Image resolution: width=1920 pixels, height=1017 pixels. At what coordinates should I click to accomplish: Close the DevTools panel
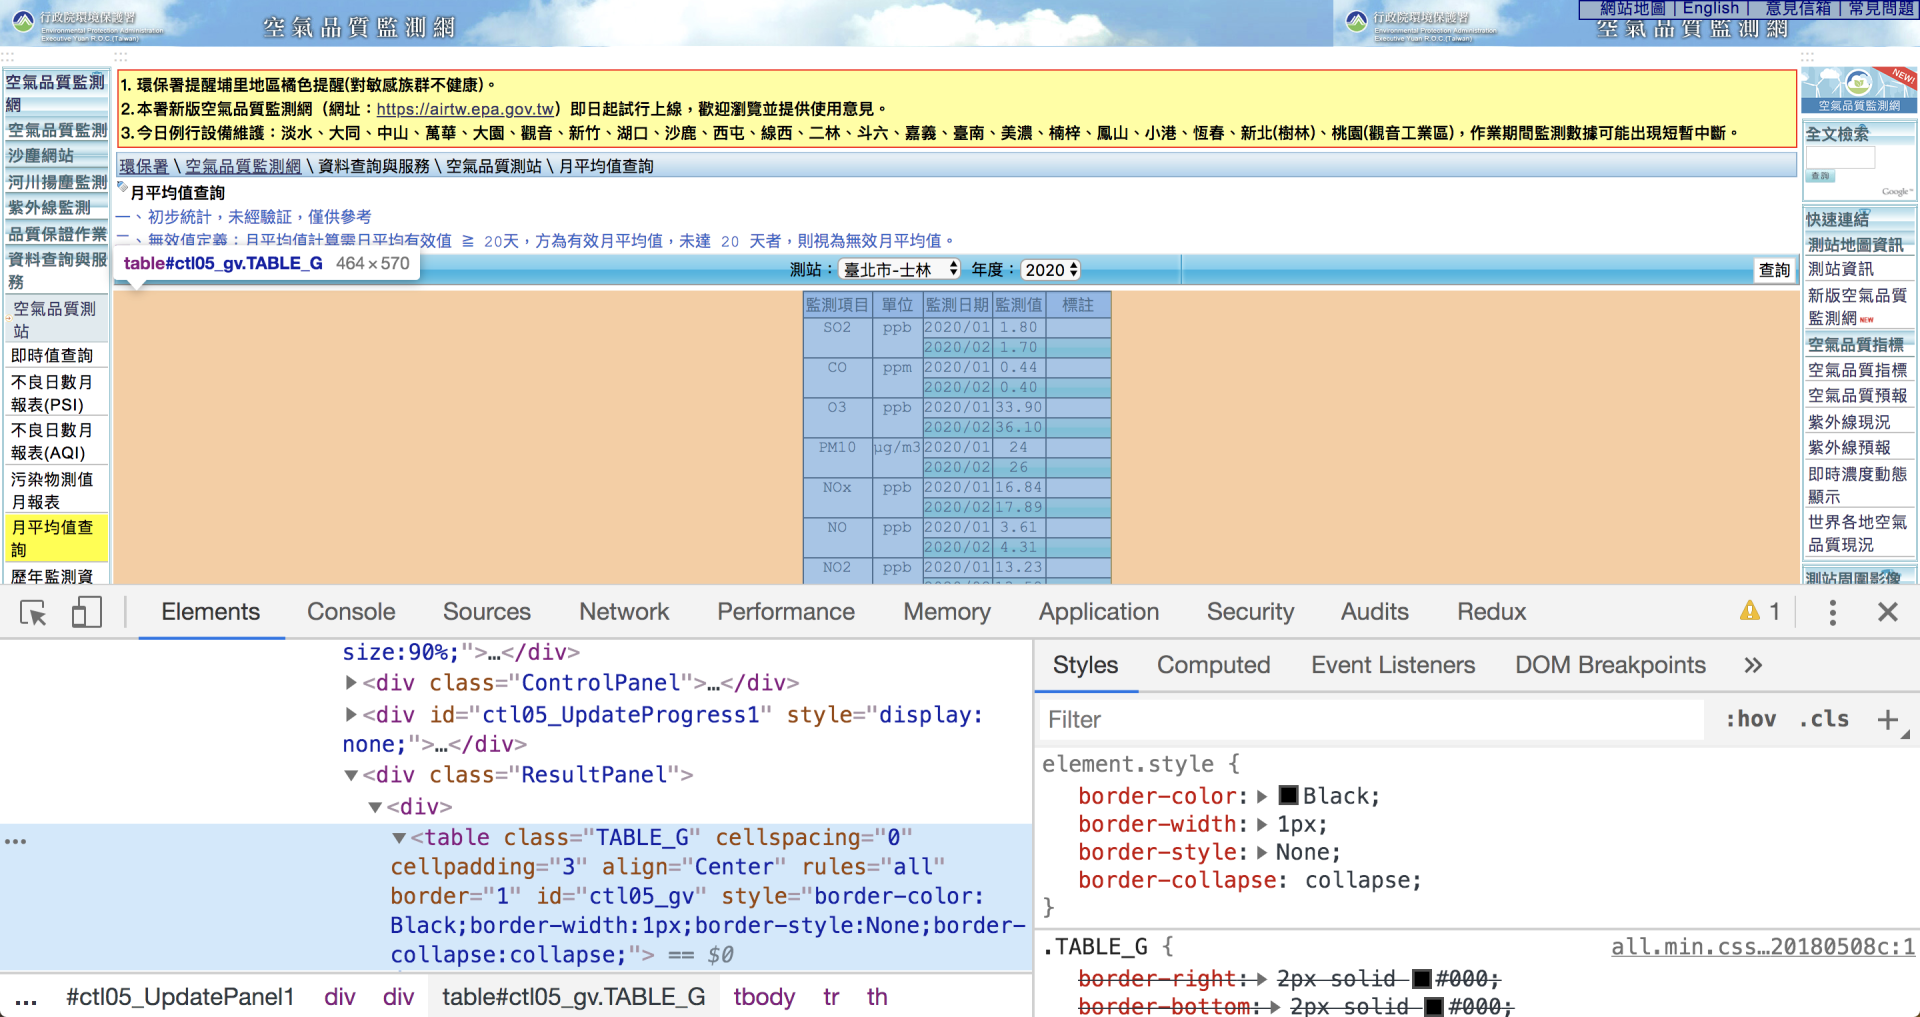pyautogui.click(x=1887, y=612)
